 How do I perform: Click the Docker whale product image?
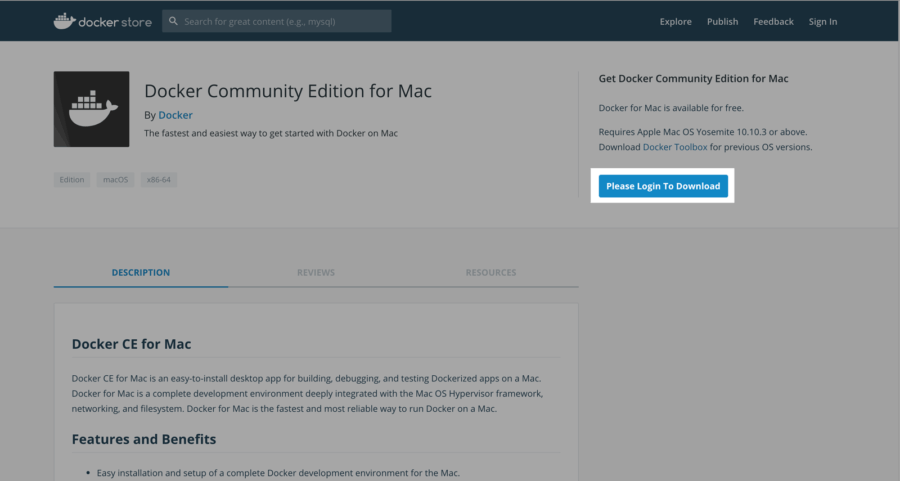click(x=91, y=109)
